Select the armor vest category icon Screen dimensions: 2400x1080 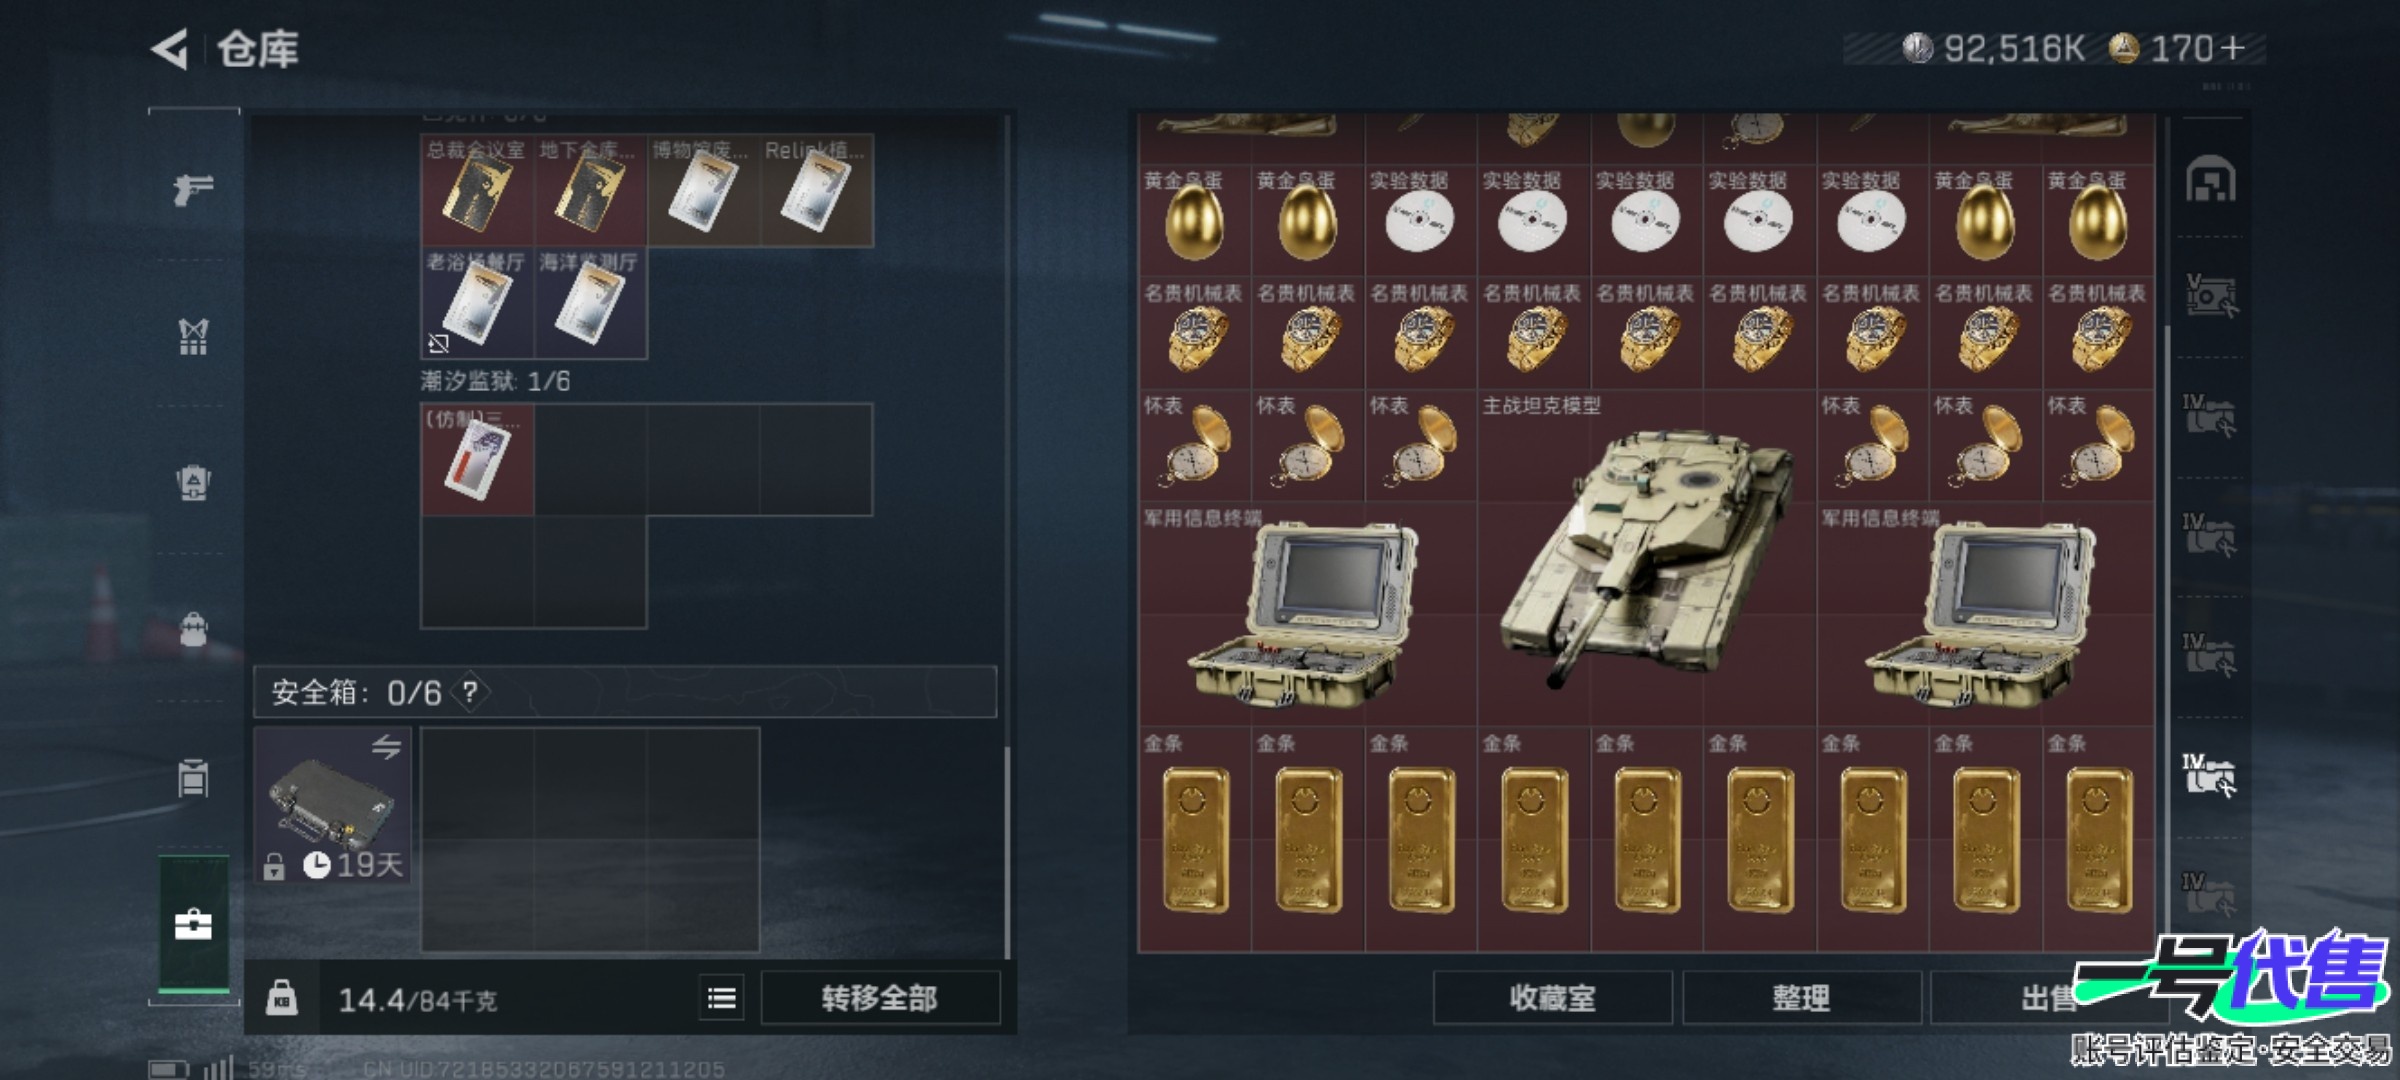(x=193, y=337)
